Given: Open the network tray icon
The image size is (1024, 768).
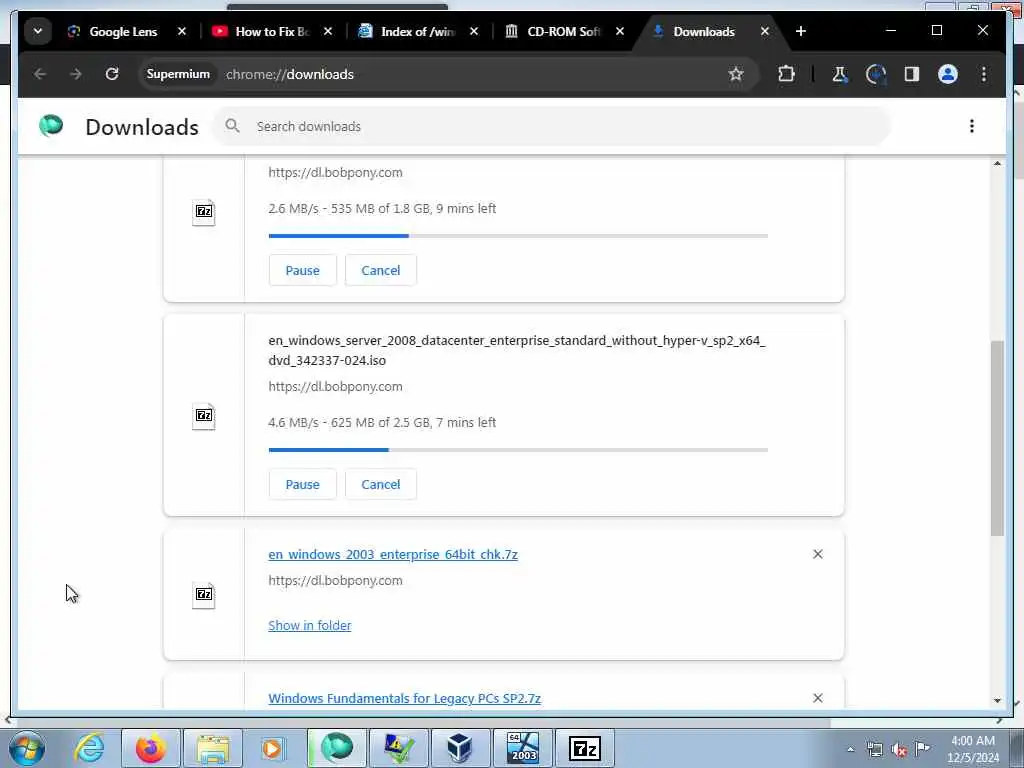Looking at the screenshot, I should (x=875, y=750).
